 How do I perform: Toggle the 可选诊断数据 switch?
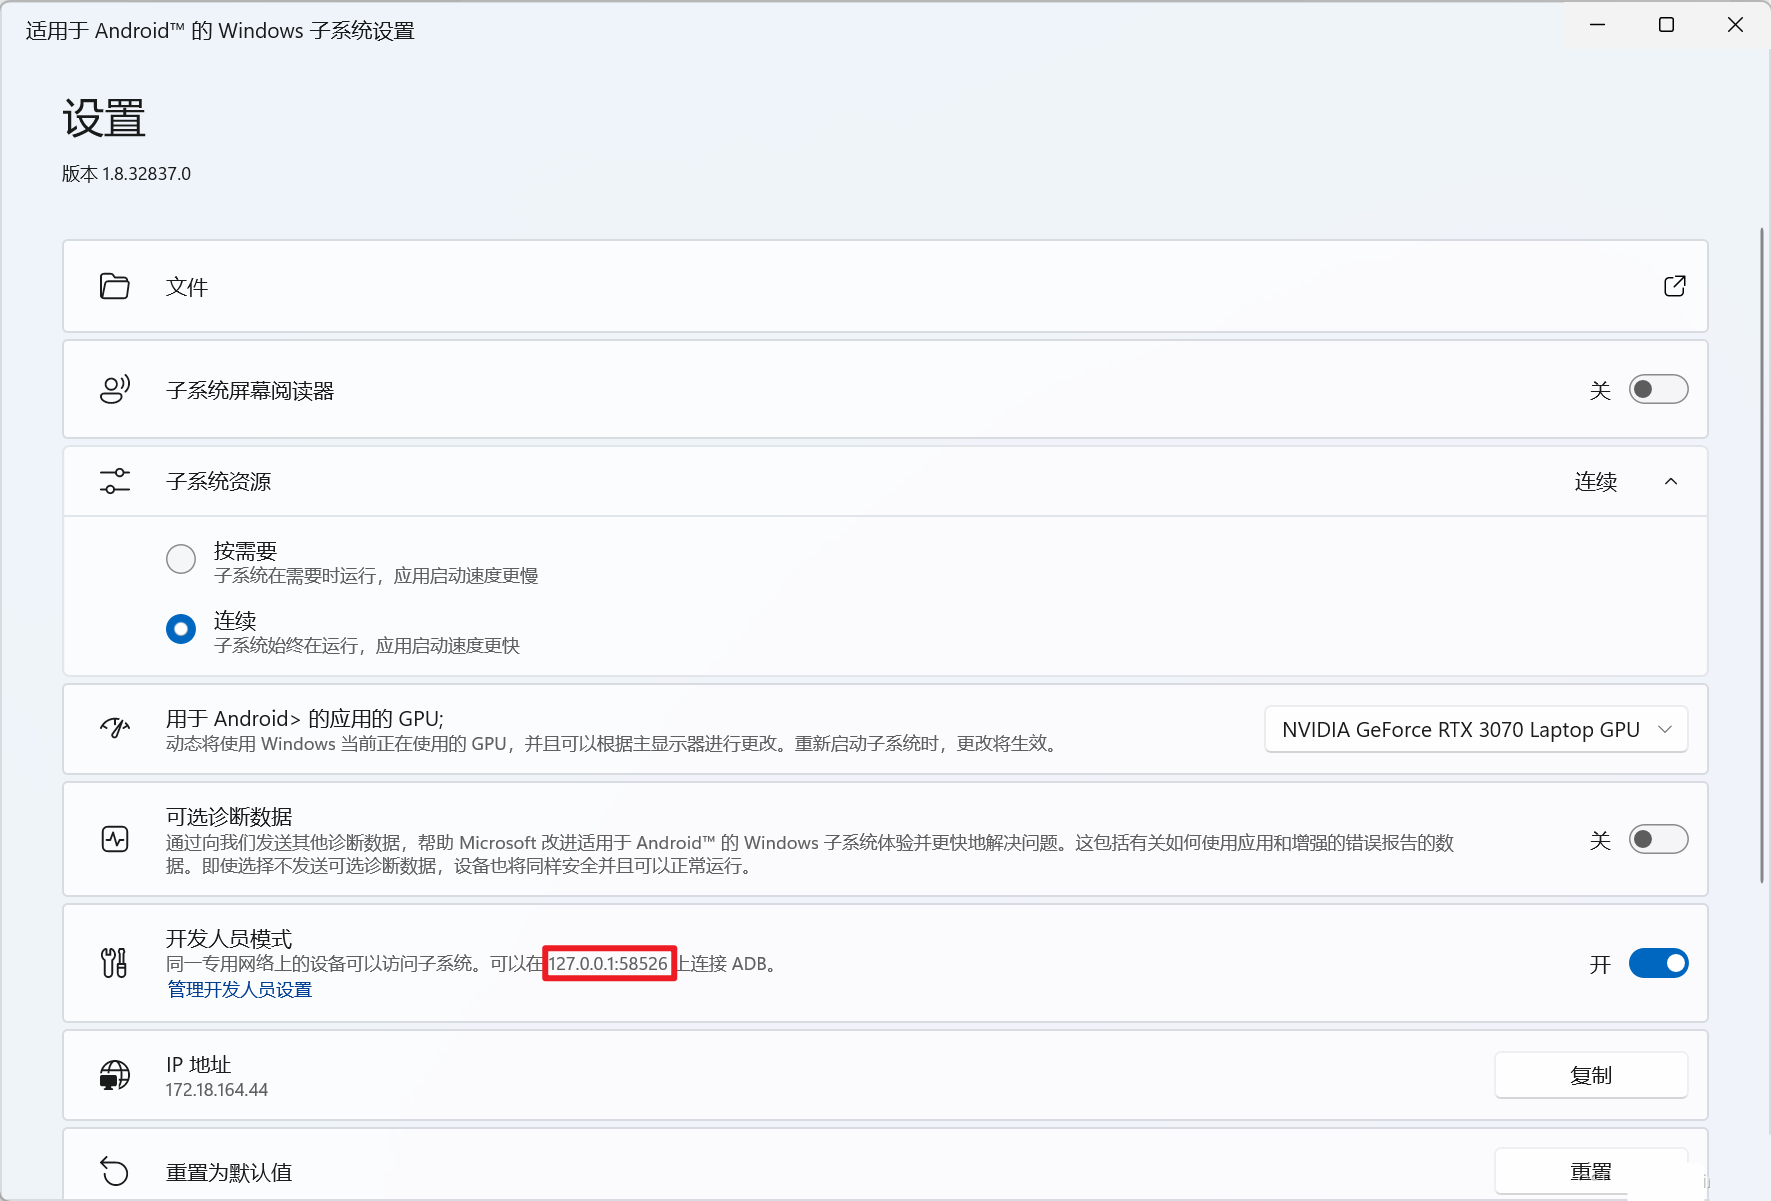pyautogui.click(x=1658, y=839)
